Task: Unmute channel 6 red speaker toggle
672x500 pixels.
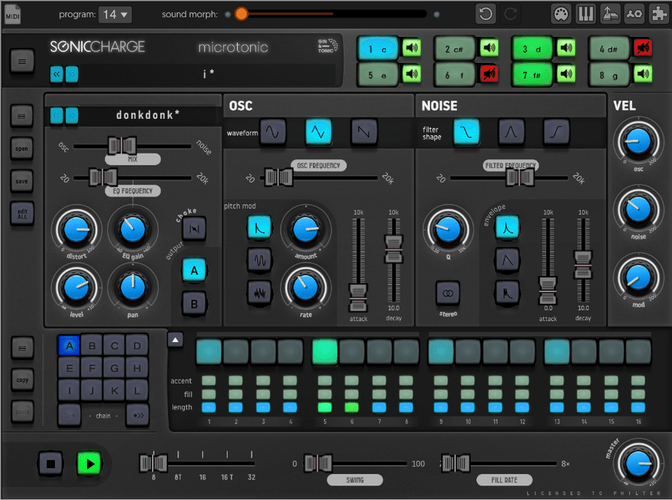Action: (489, 74)
